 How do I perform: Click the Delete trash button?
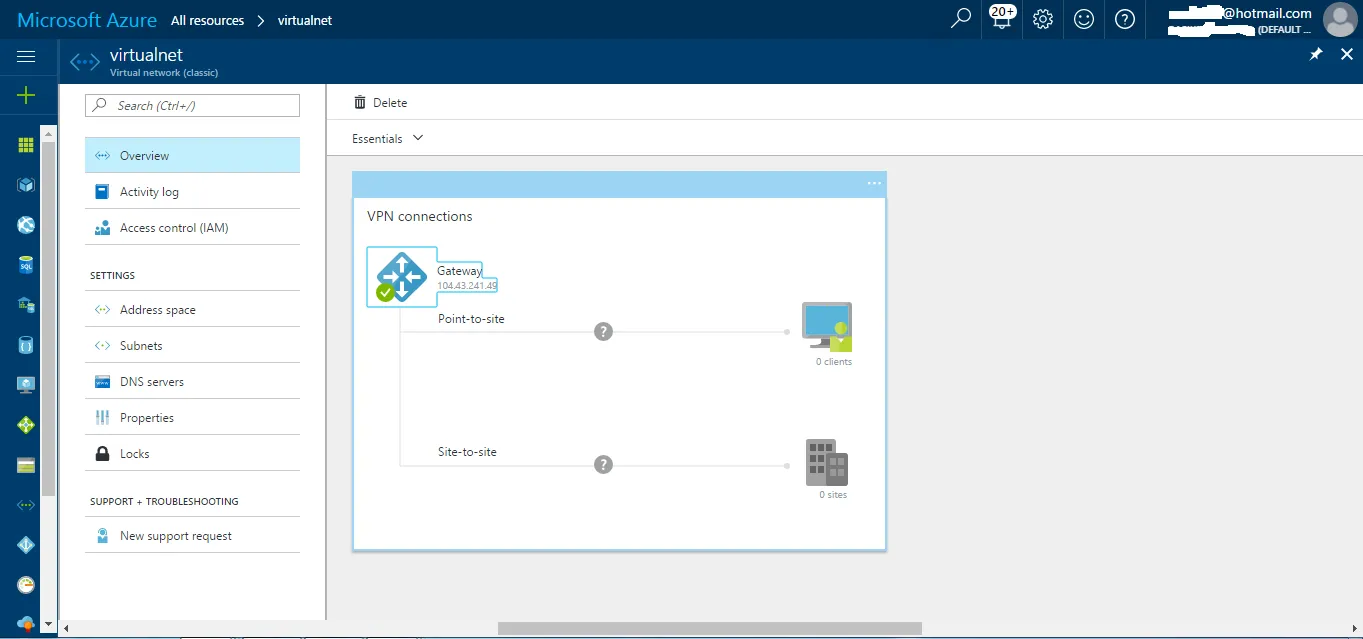click(x=380, y=102)
